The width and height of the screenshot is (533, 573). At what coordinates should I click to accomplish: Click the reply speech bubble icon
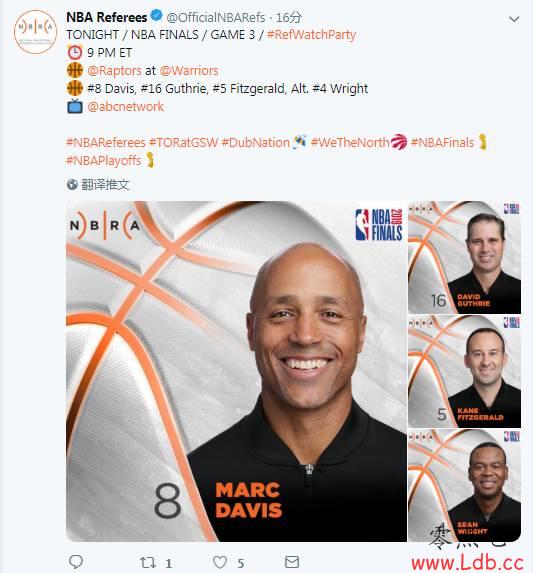(76, 562)
